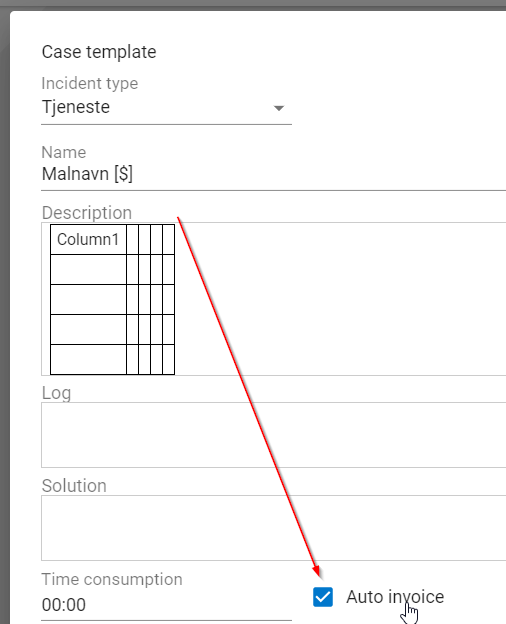Viewport: 506px width, 624px height.
Task: Click inside the Log text area
Action: pos(274,435)
